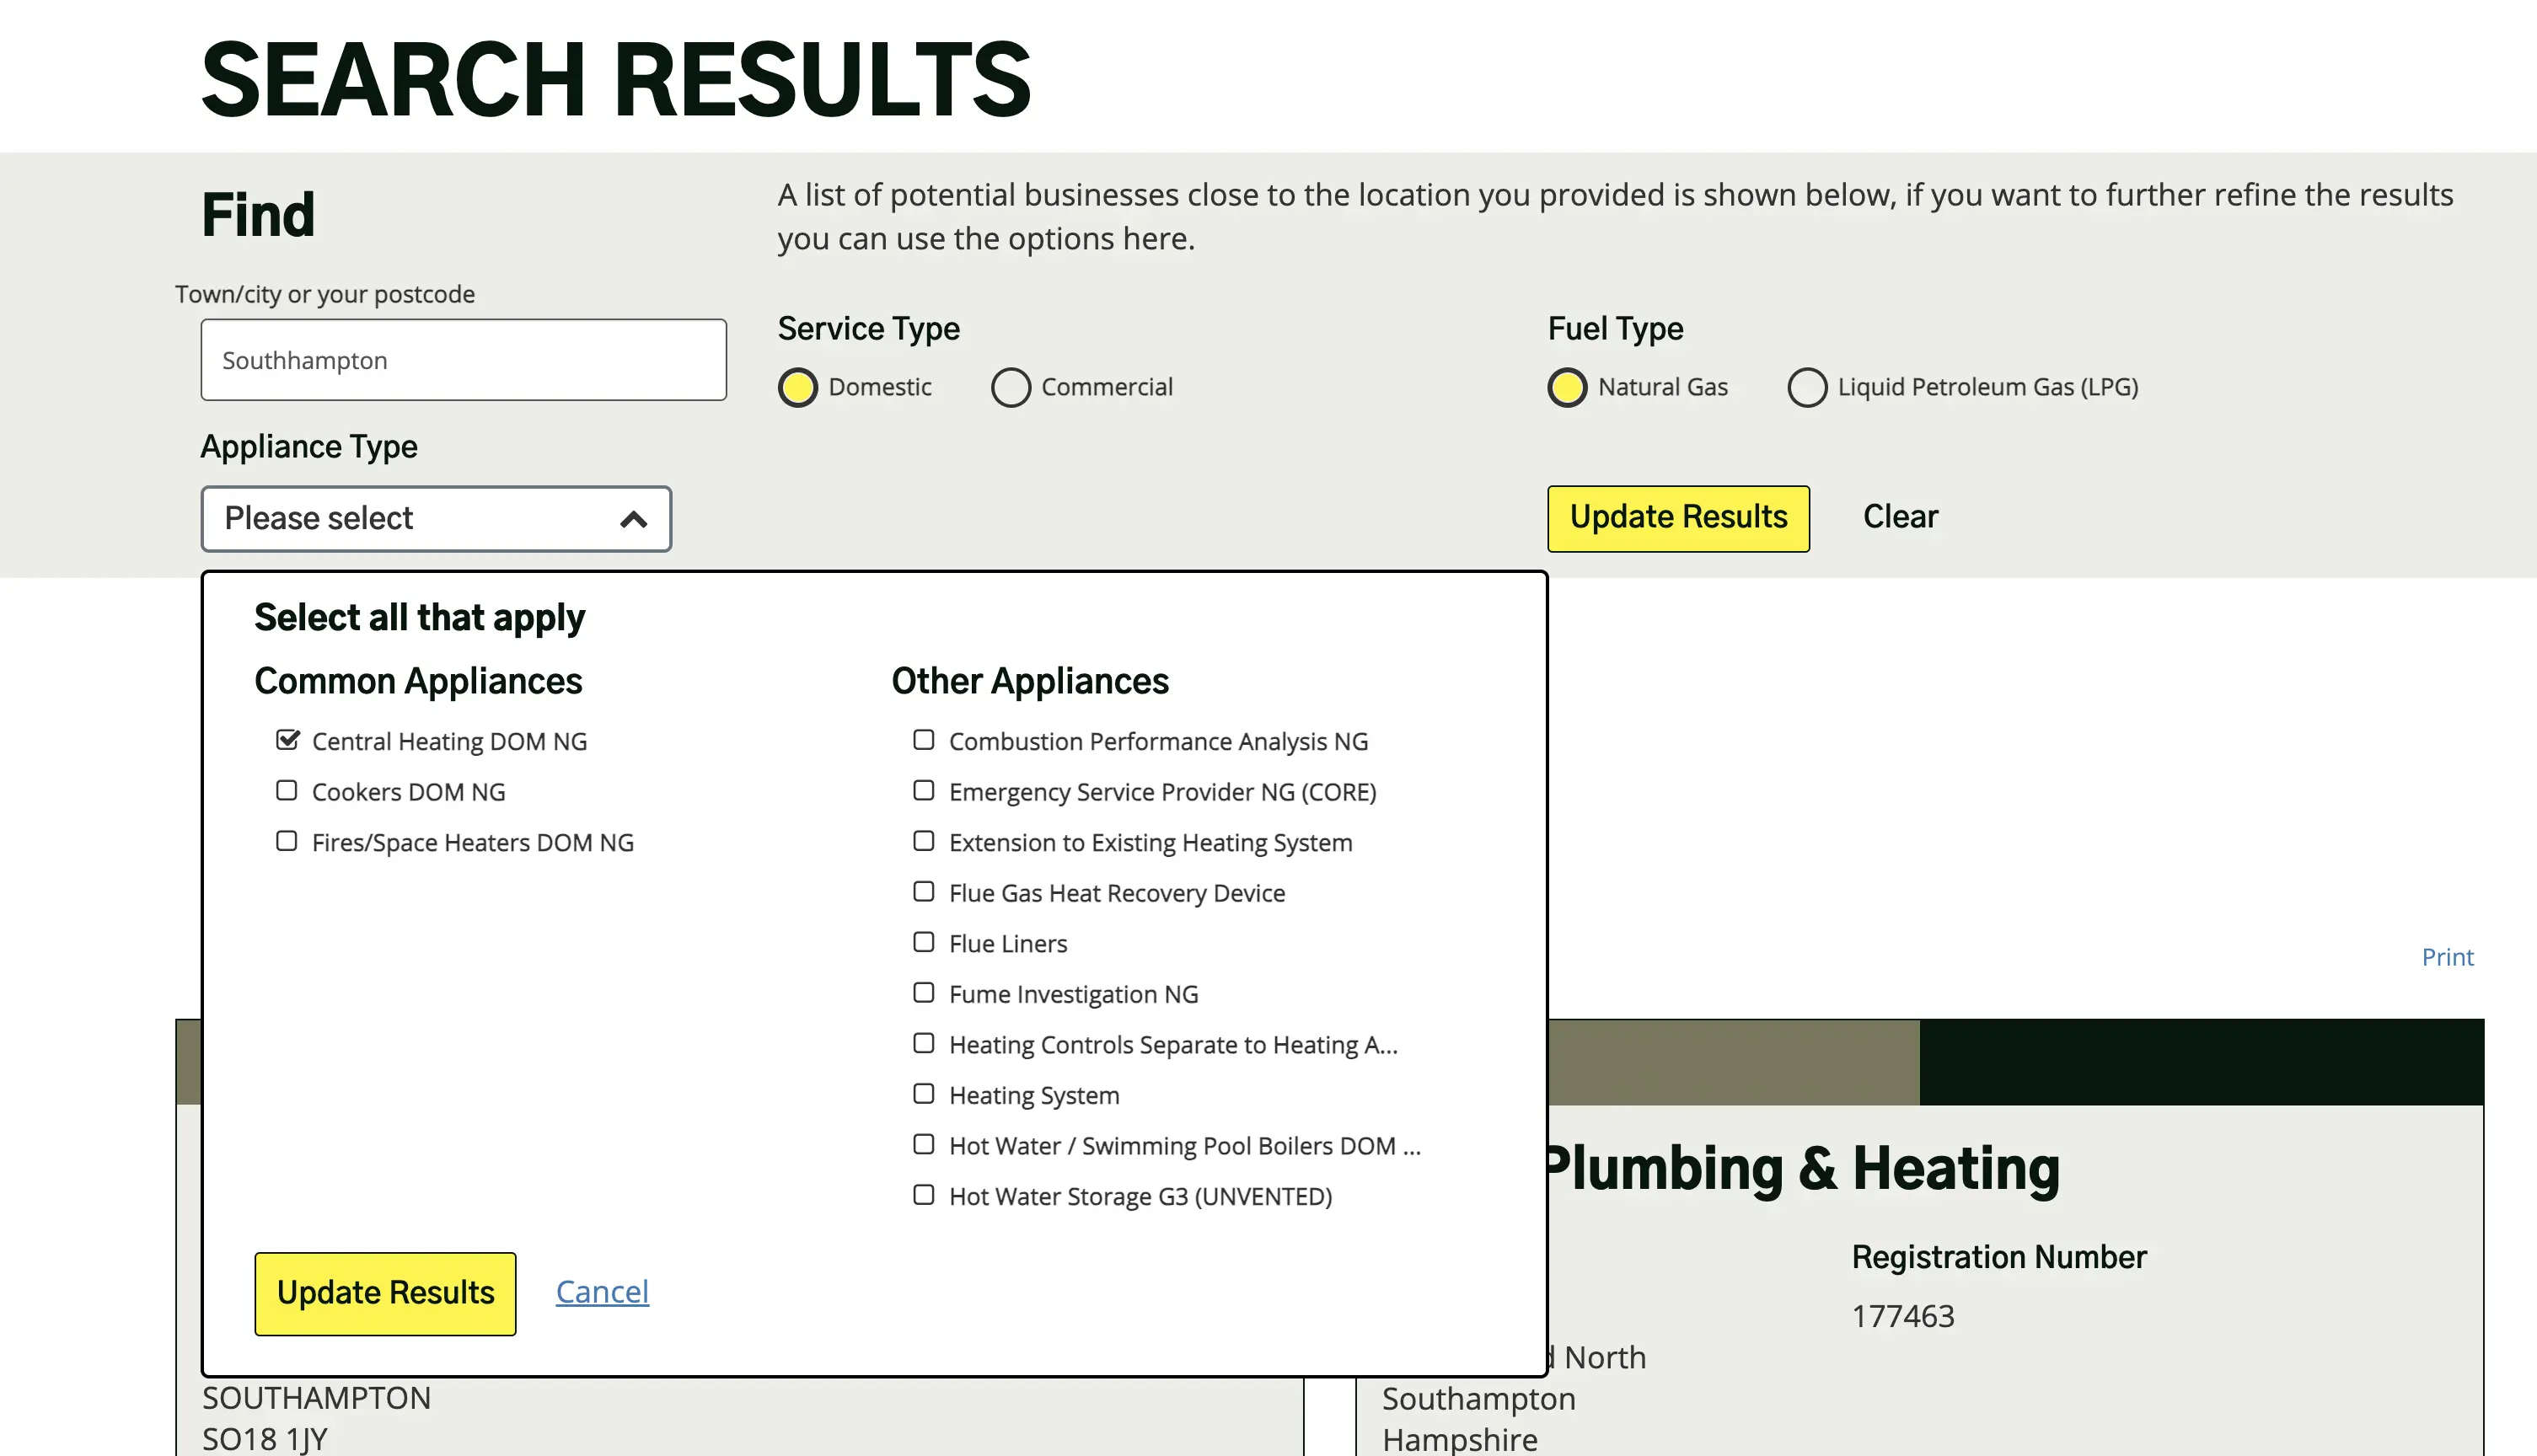Select the Domestic service type
This screenshot has height=1456, width=2537.
[797, 388]
